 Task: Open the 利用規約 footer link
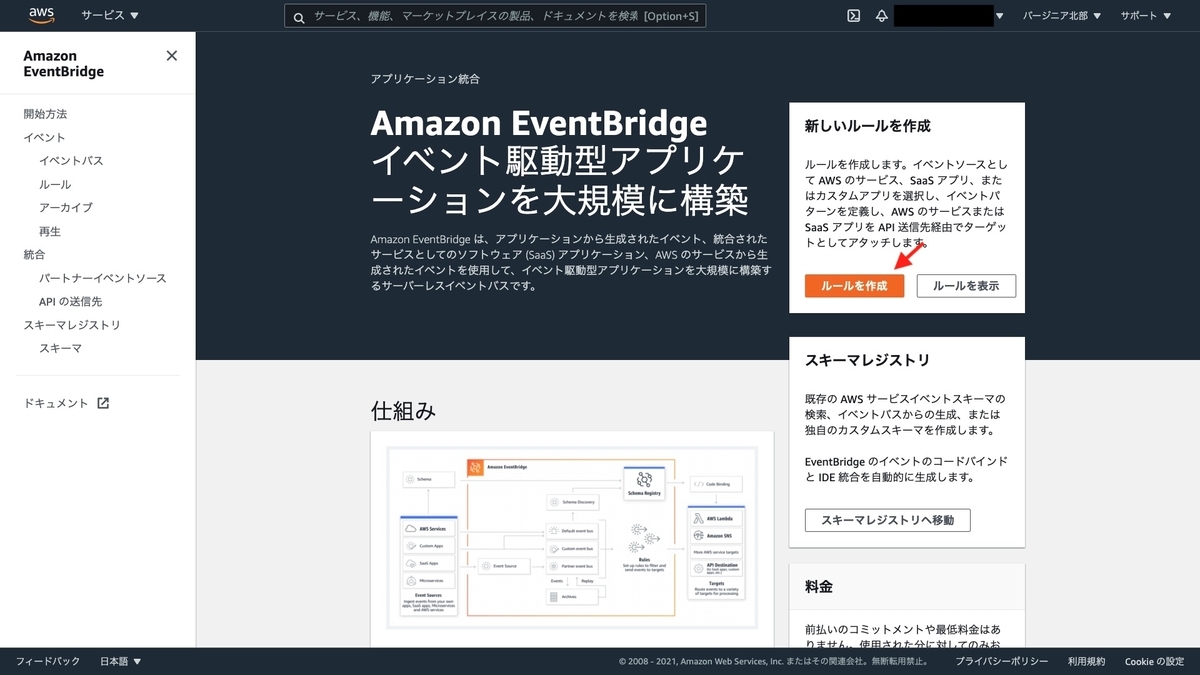pos(1086,662)
